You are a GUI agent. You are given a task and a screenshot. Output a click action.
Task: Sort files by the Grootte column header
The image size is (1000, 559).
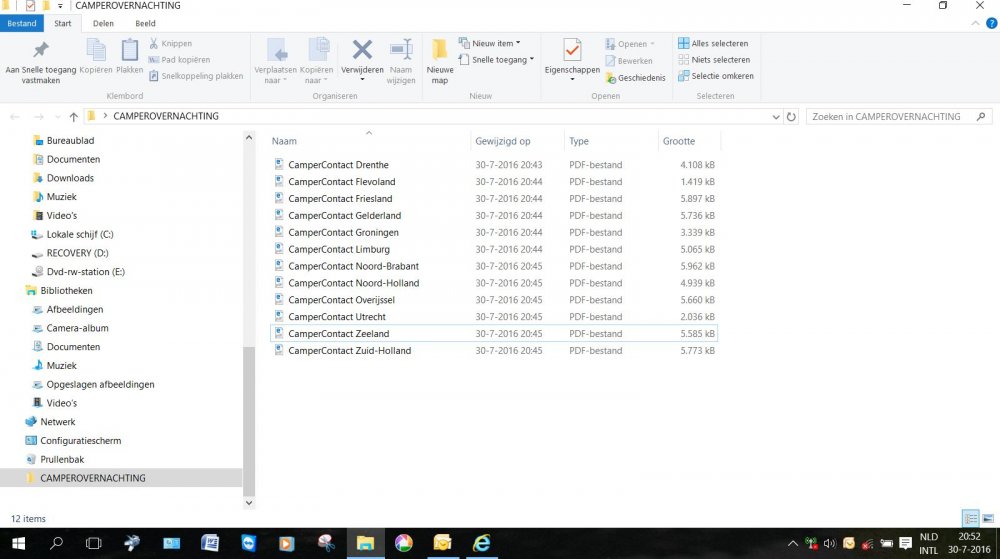(679, 141)
